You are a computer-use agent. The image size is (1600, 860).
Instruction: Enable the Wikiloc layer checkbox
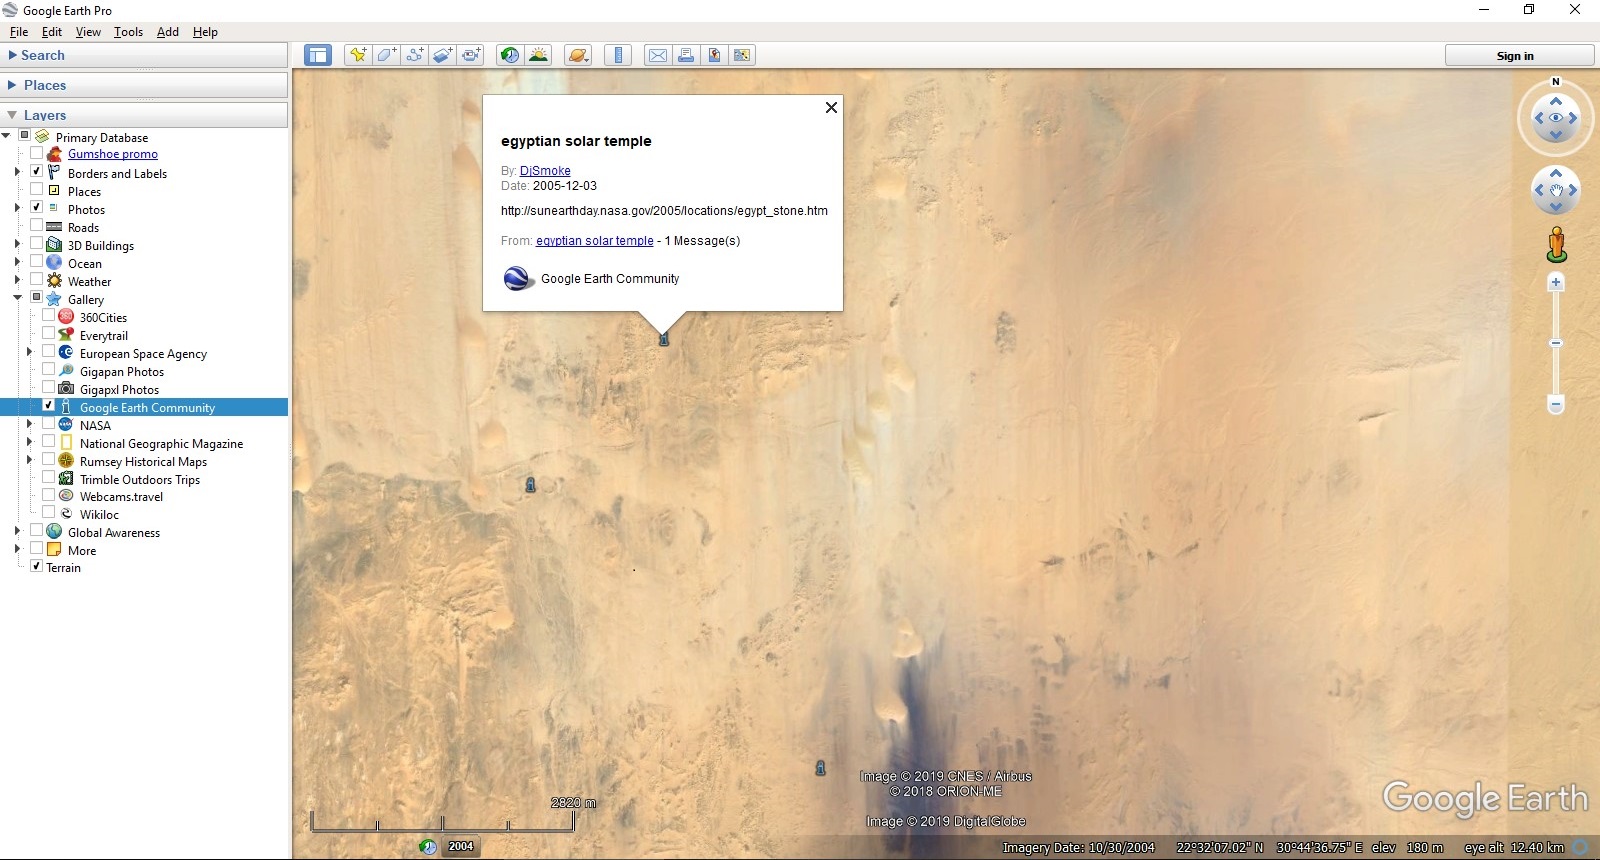[49, 513]
